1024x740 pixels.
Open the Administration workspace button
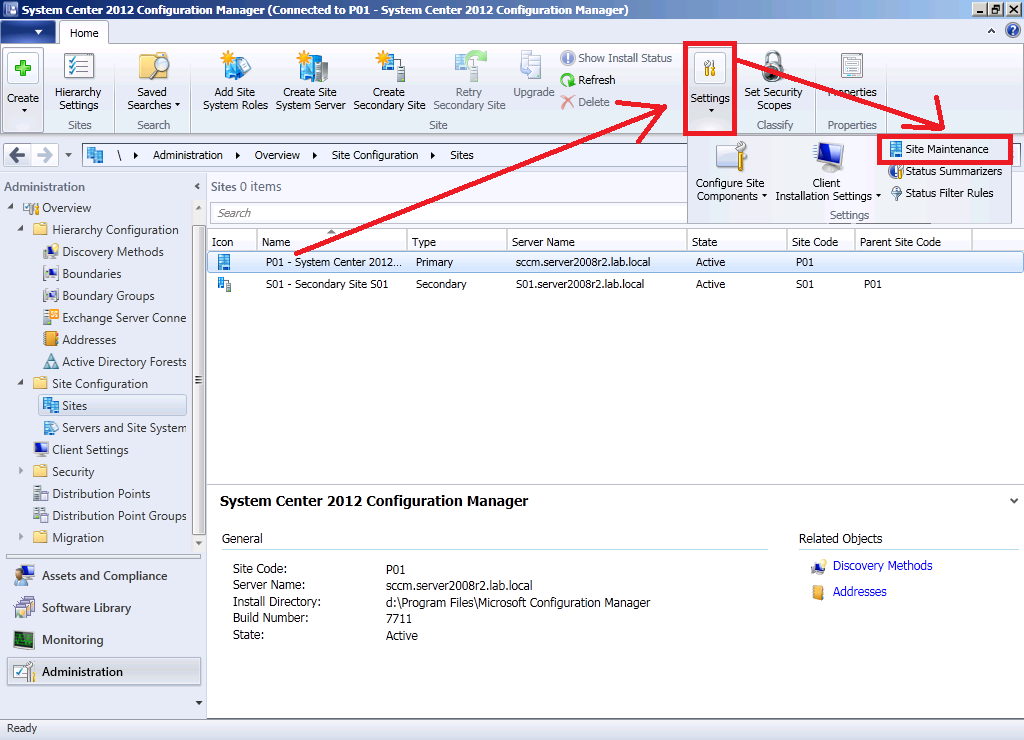click(103, 672)
